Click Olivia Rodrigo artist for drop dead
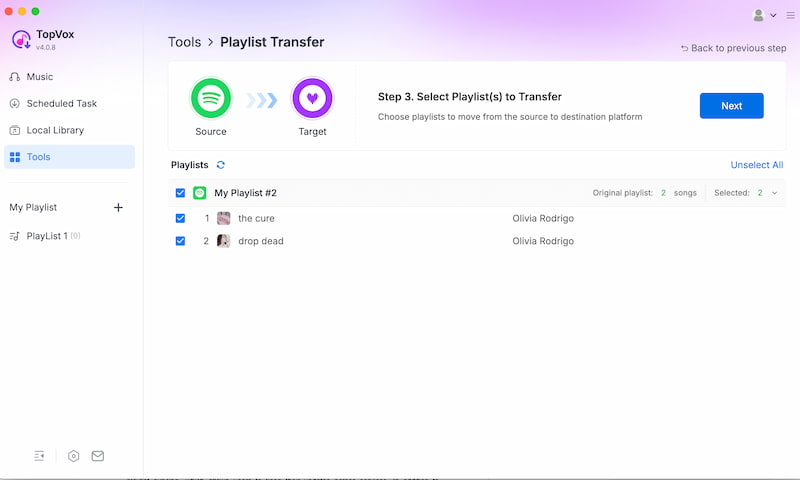 point(543,241)
